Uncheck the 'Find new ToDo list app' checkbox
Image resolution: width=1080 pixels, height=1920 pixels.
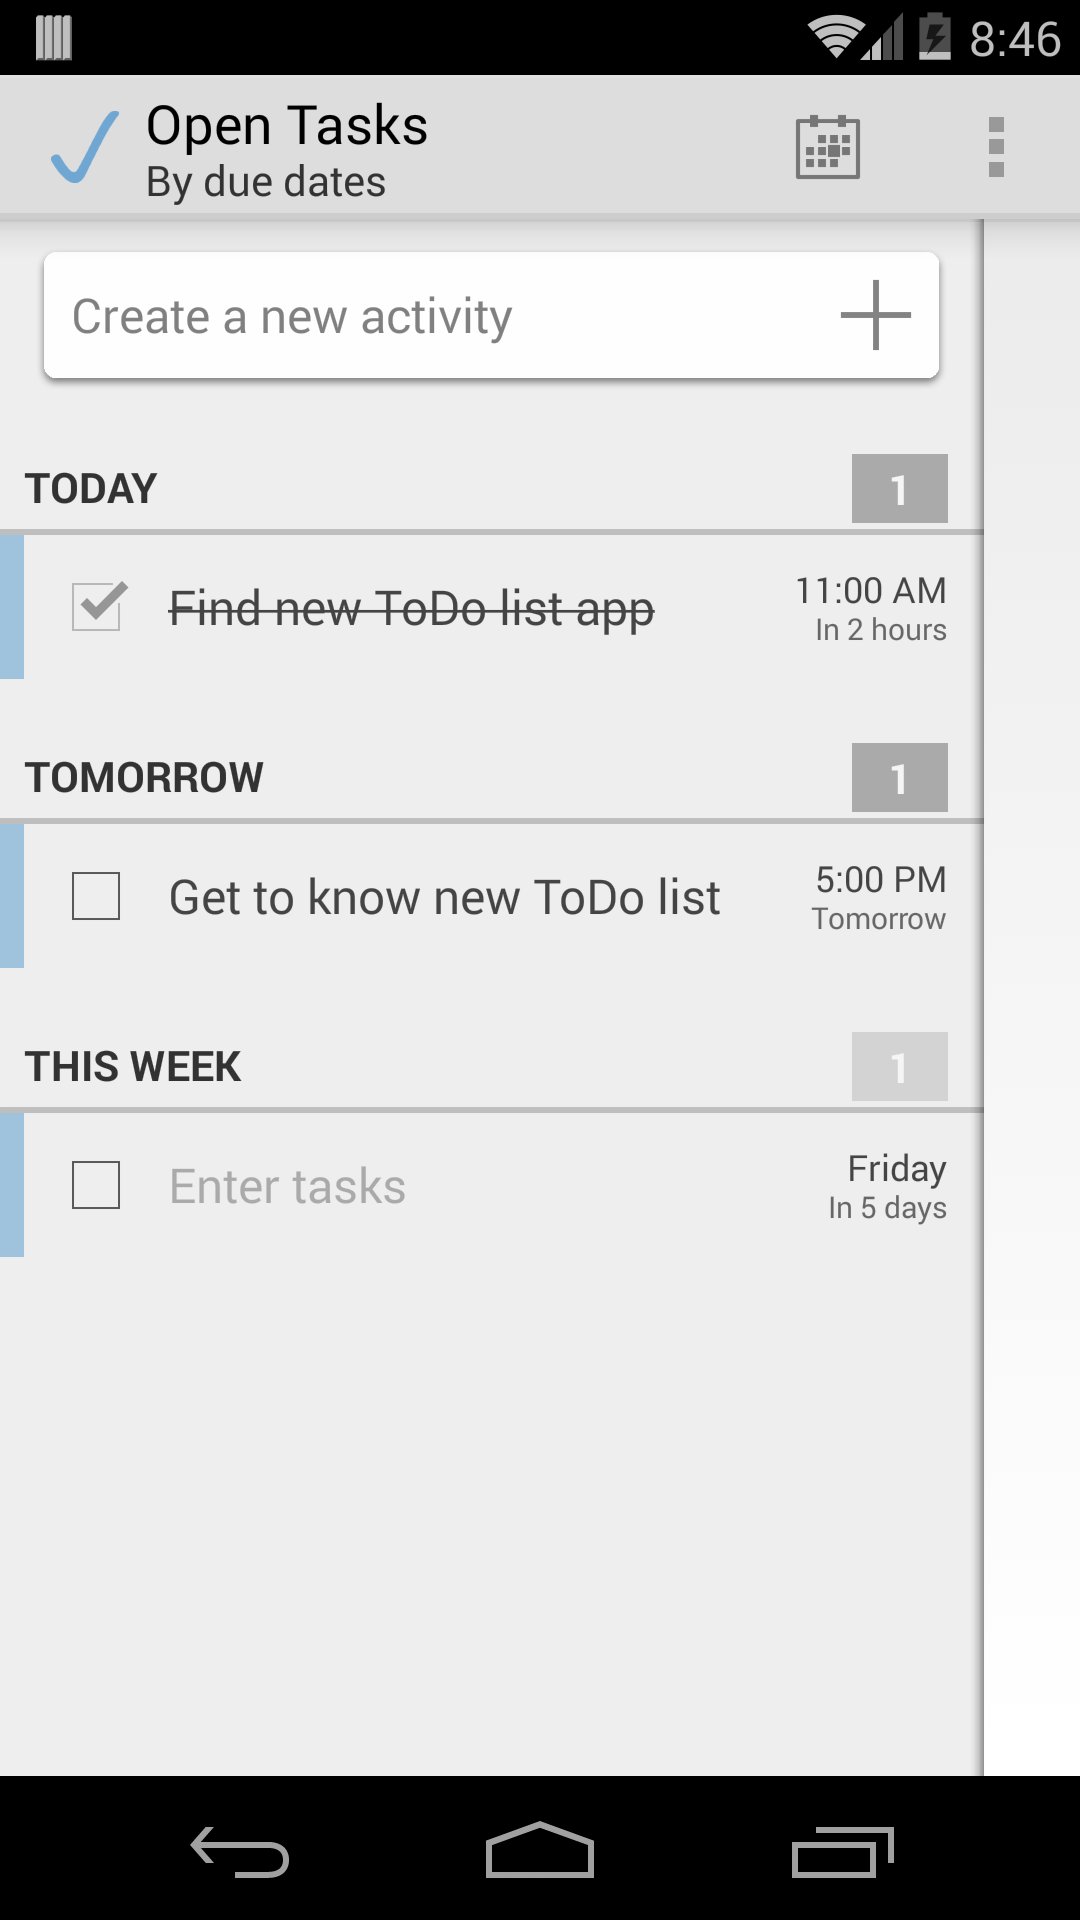coord(97,607)
